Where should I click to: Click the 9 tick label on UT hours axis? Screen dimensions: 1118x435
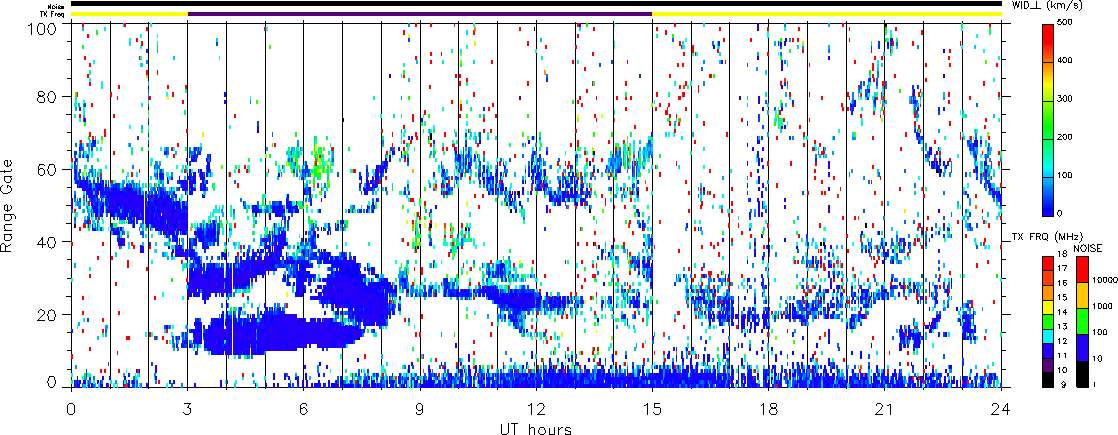coord(420,409)
